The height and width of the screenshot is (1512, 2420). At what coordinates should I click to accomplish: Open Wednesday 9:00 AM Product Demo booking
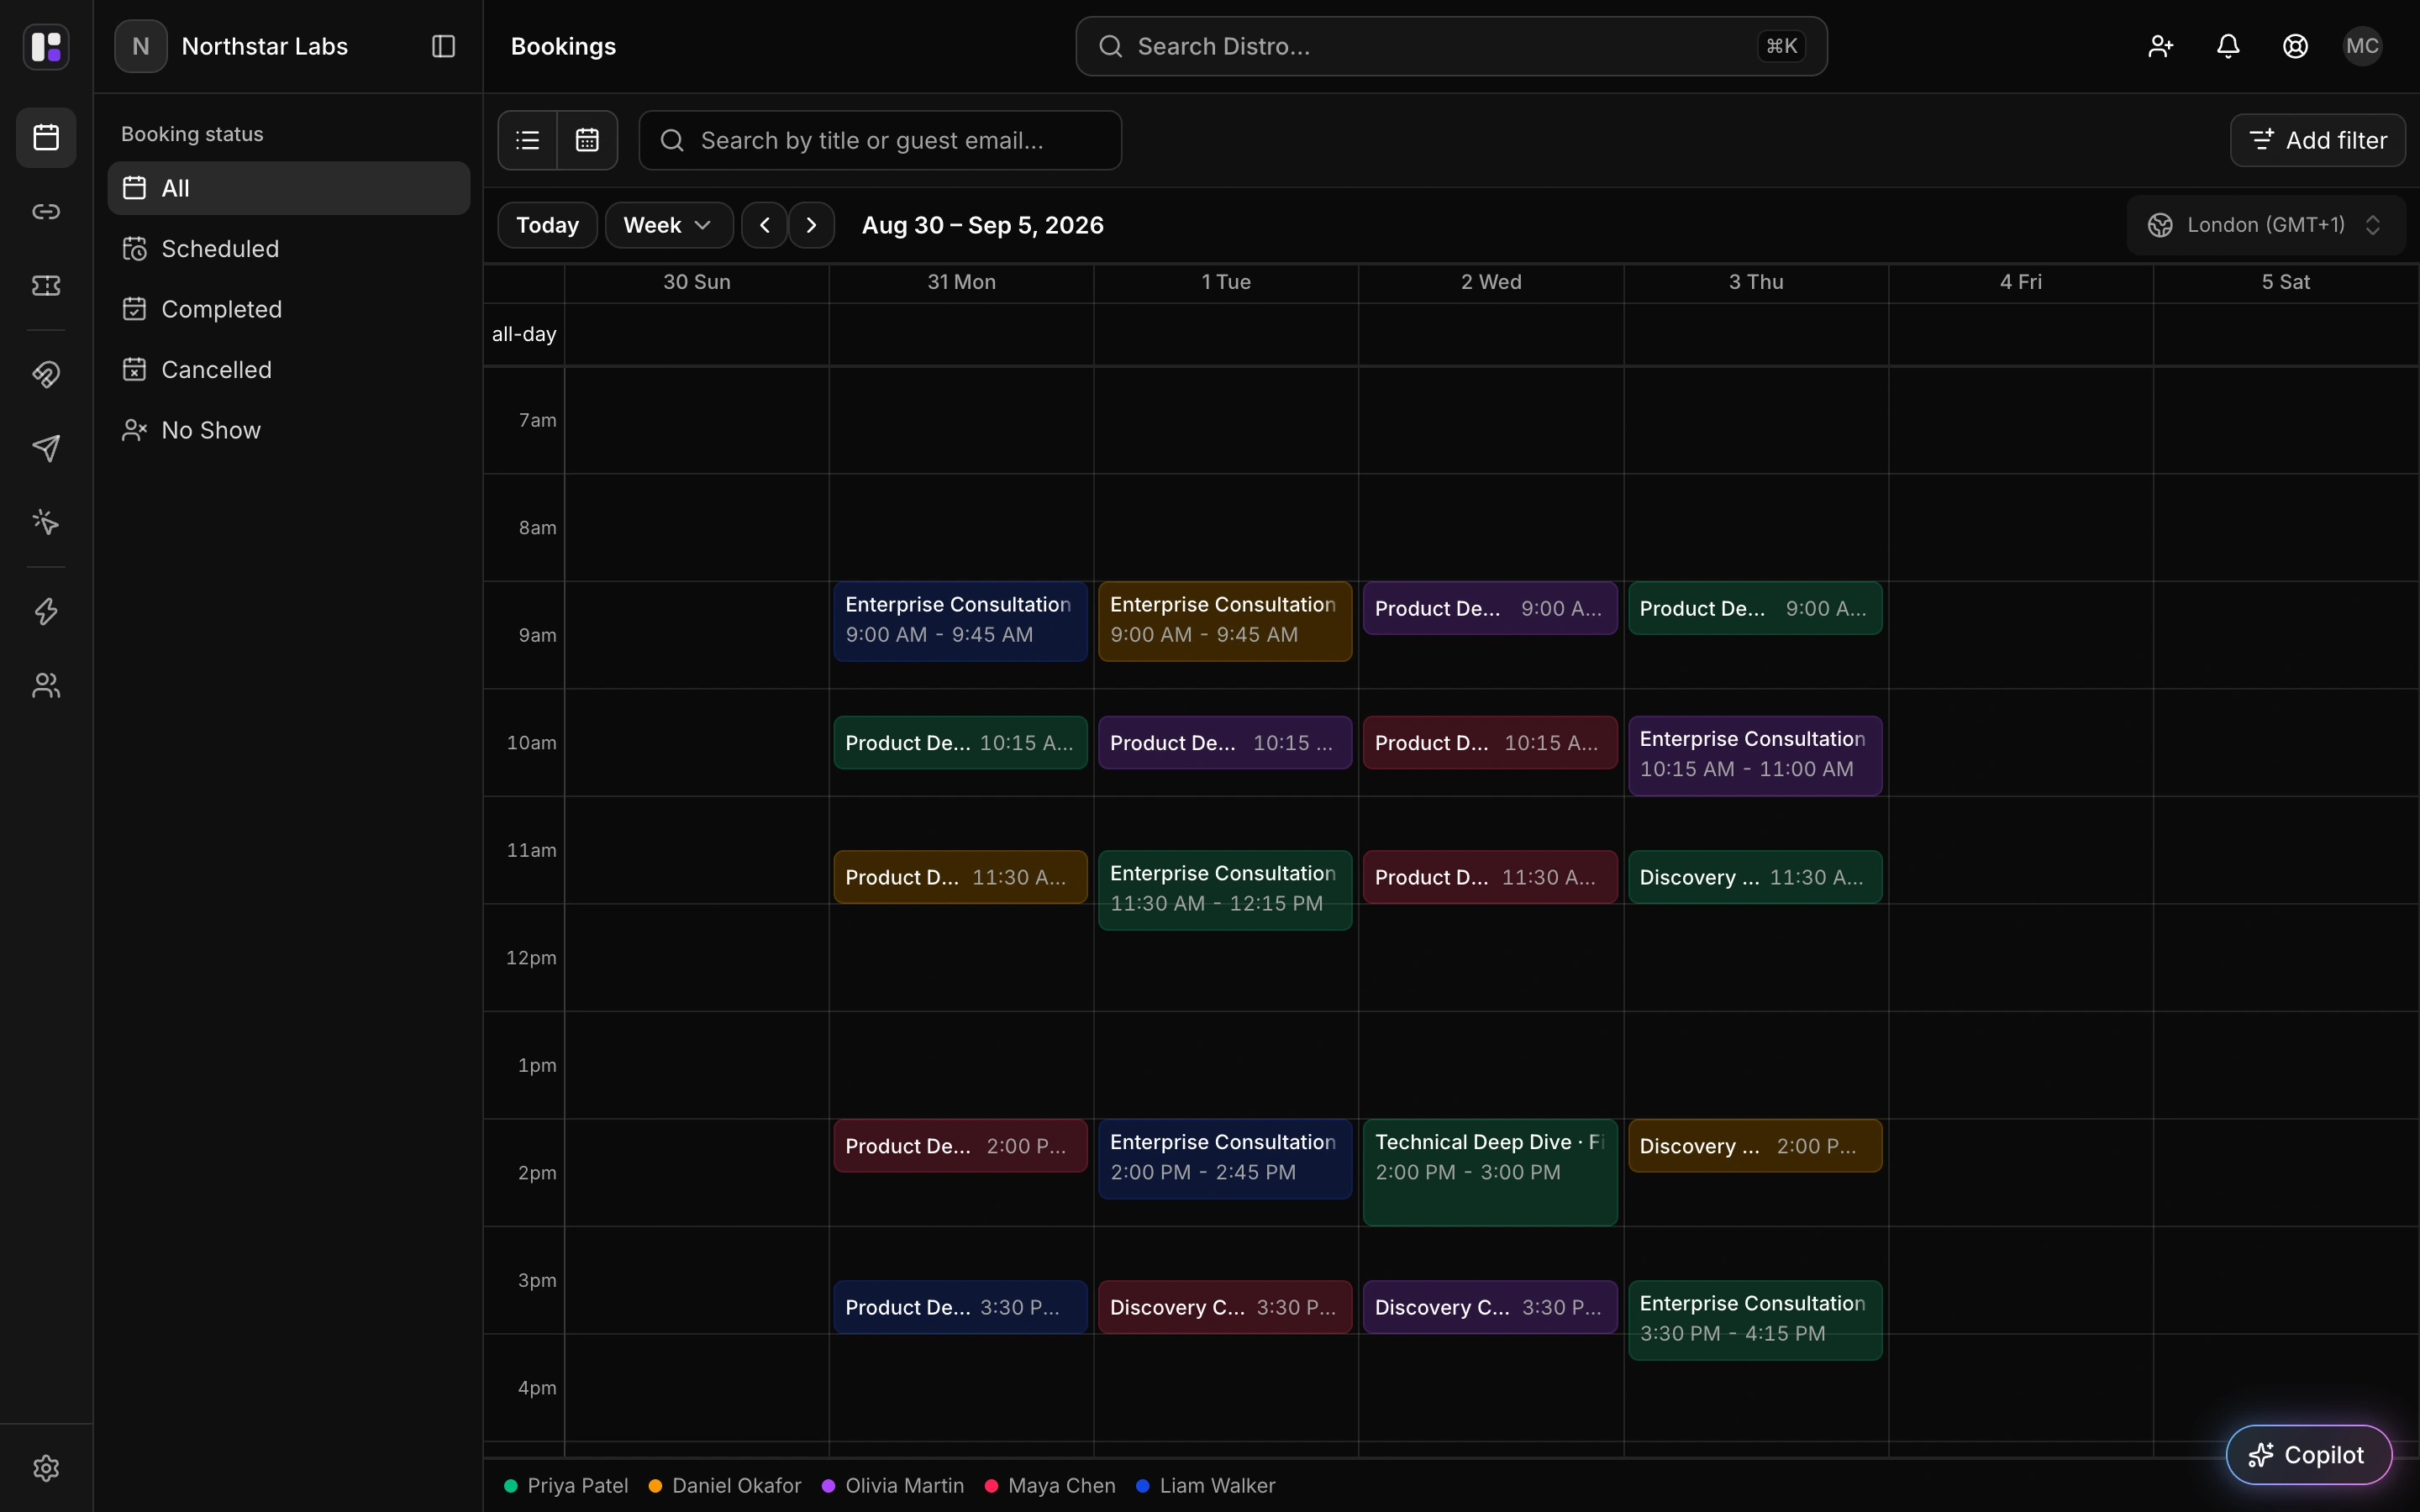pos(1490,608)
